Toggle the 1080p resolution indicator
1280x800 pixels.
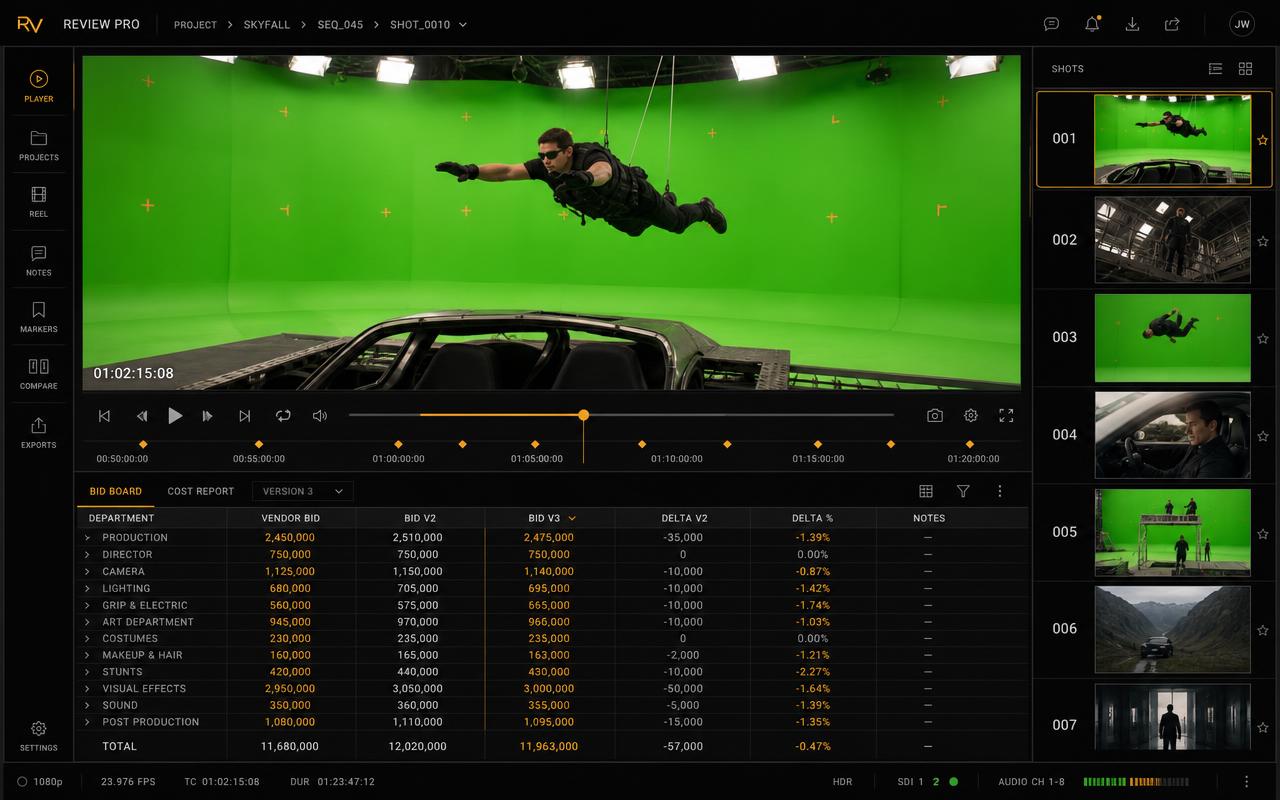[40, 782]
